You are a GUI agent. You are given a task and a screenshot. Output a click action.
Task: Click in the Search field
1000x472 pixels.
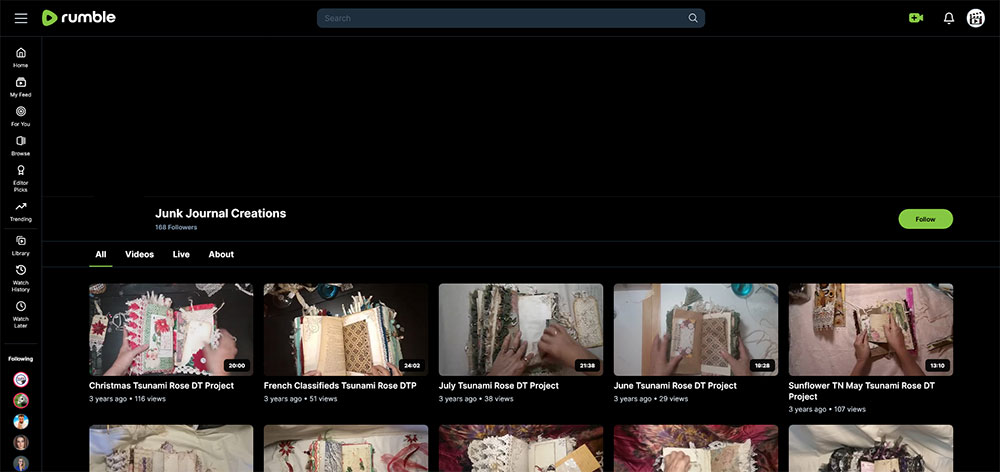pos(510,18)
